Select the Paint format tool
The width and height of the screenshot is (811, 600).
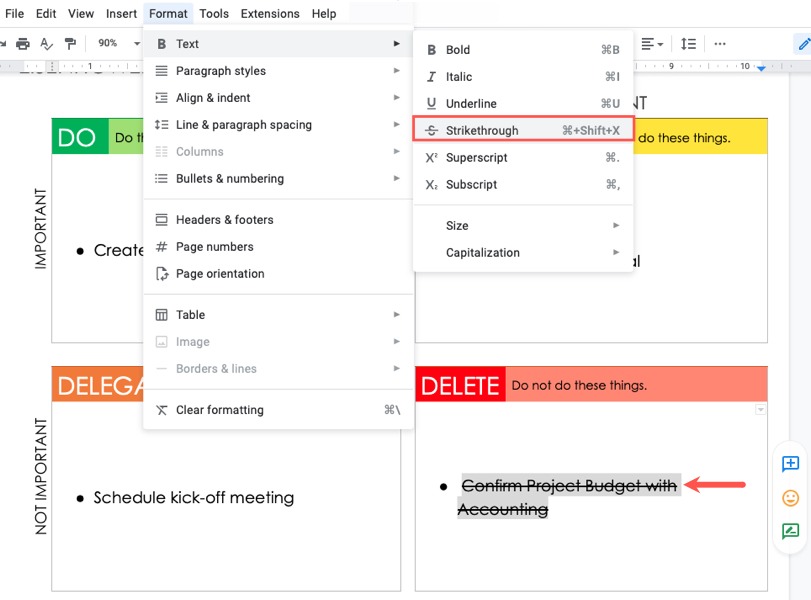click(70, 44)
